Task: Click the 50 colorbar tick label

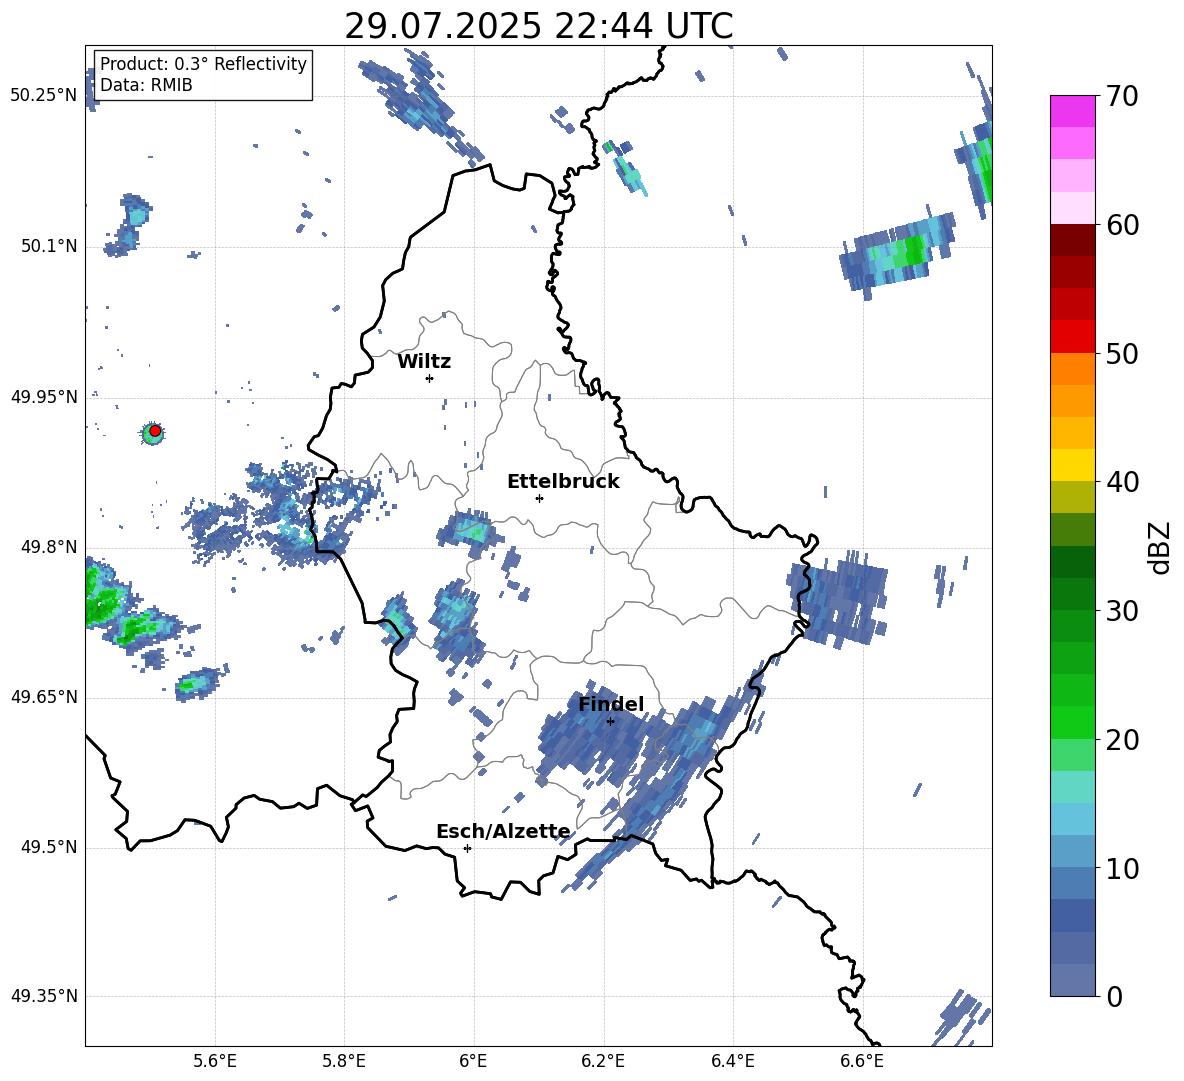Action: 1122,353
